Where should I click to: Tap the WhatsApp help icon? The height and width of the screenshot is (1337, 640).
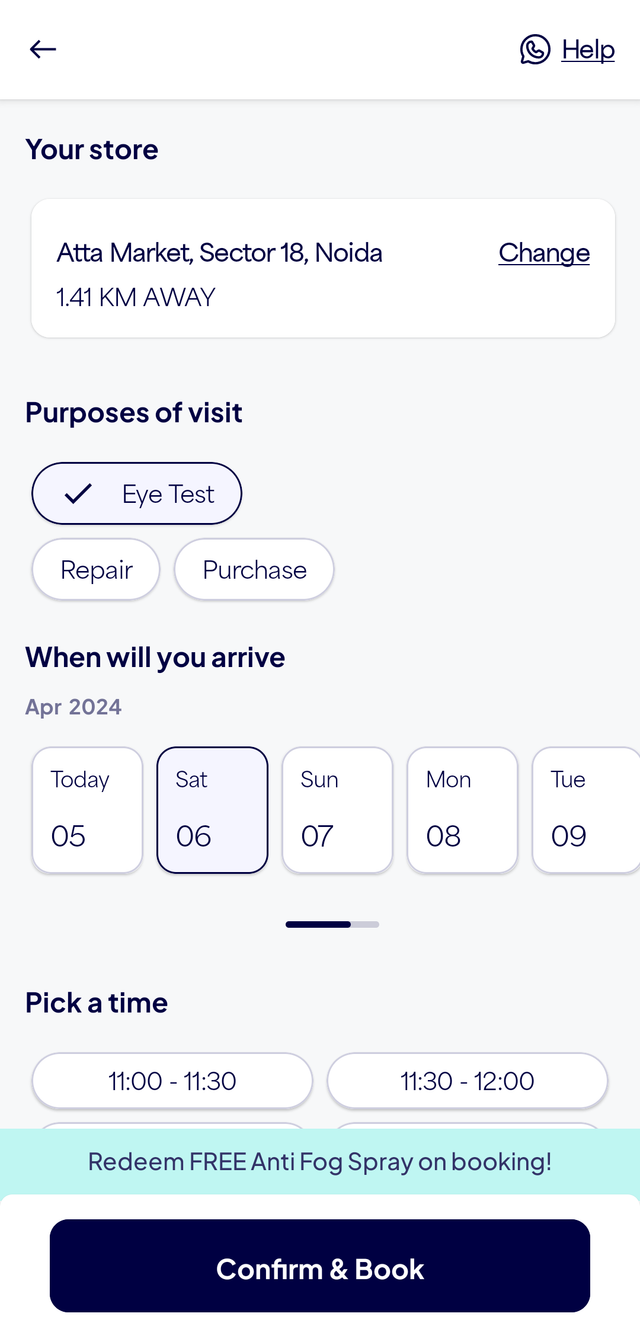click(535, 49)
